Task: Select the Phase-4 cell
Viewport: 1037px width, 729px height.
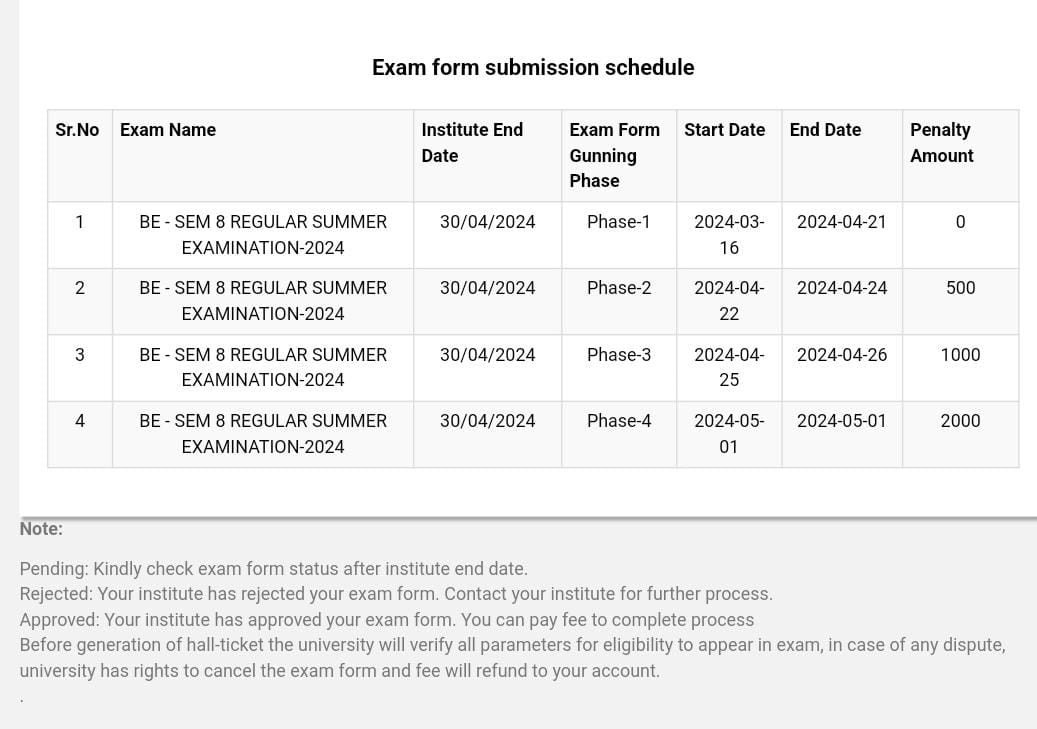Action: [x=619, y=421]
